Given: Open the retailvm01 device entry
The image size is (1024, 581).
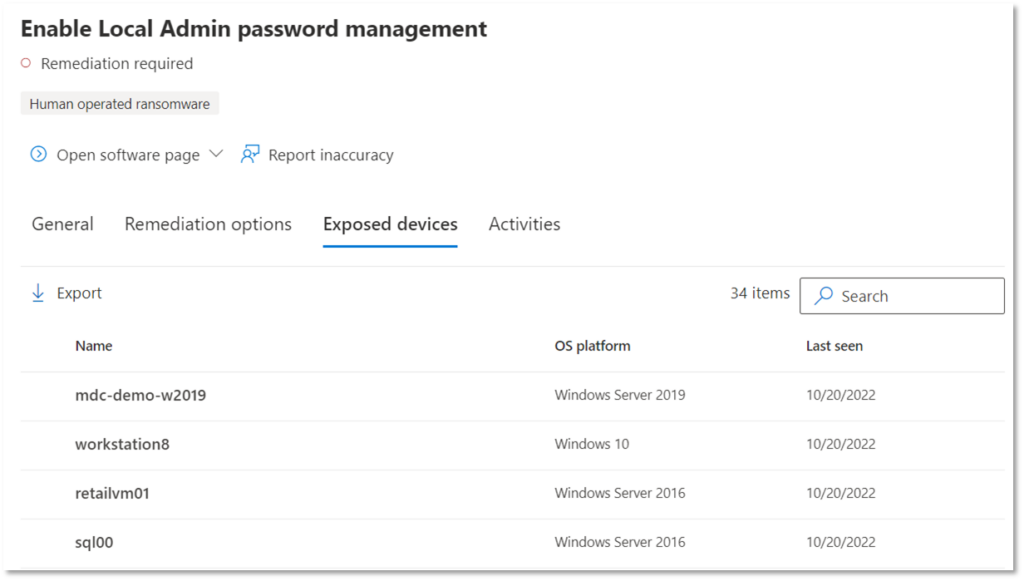Looking at the screenshot, I should click(x=113, y=493).
